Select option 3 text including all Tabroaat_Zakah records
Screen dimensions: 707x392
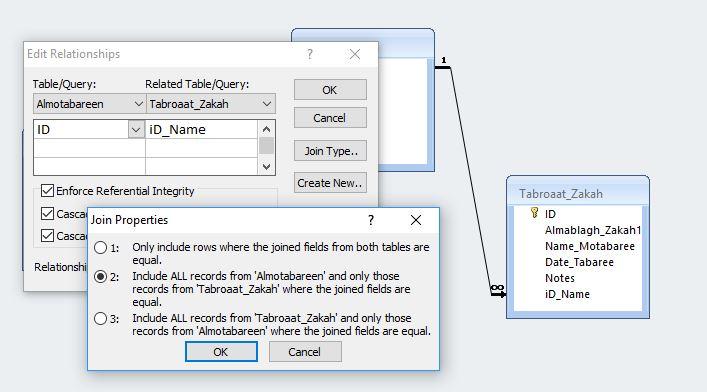281,324
